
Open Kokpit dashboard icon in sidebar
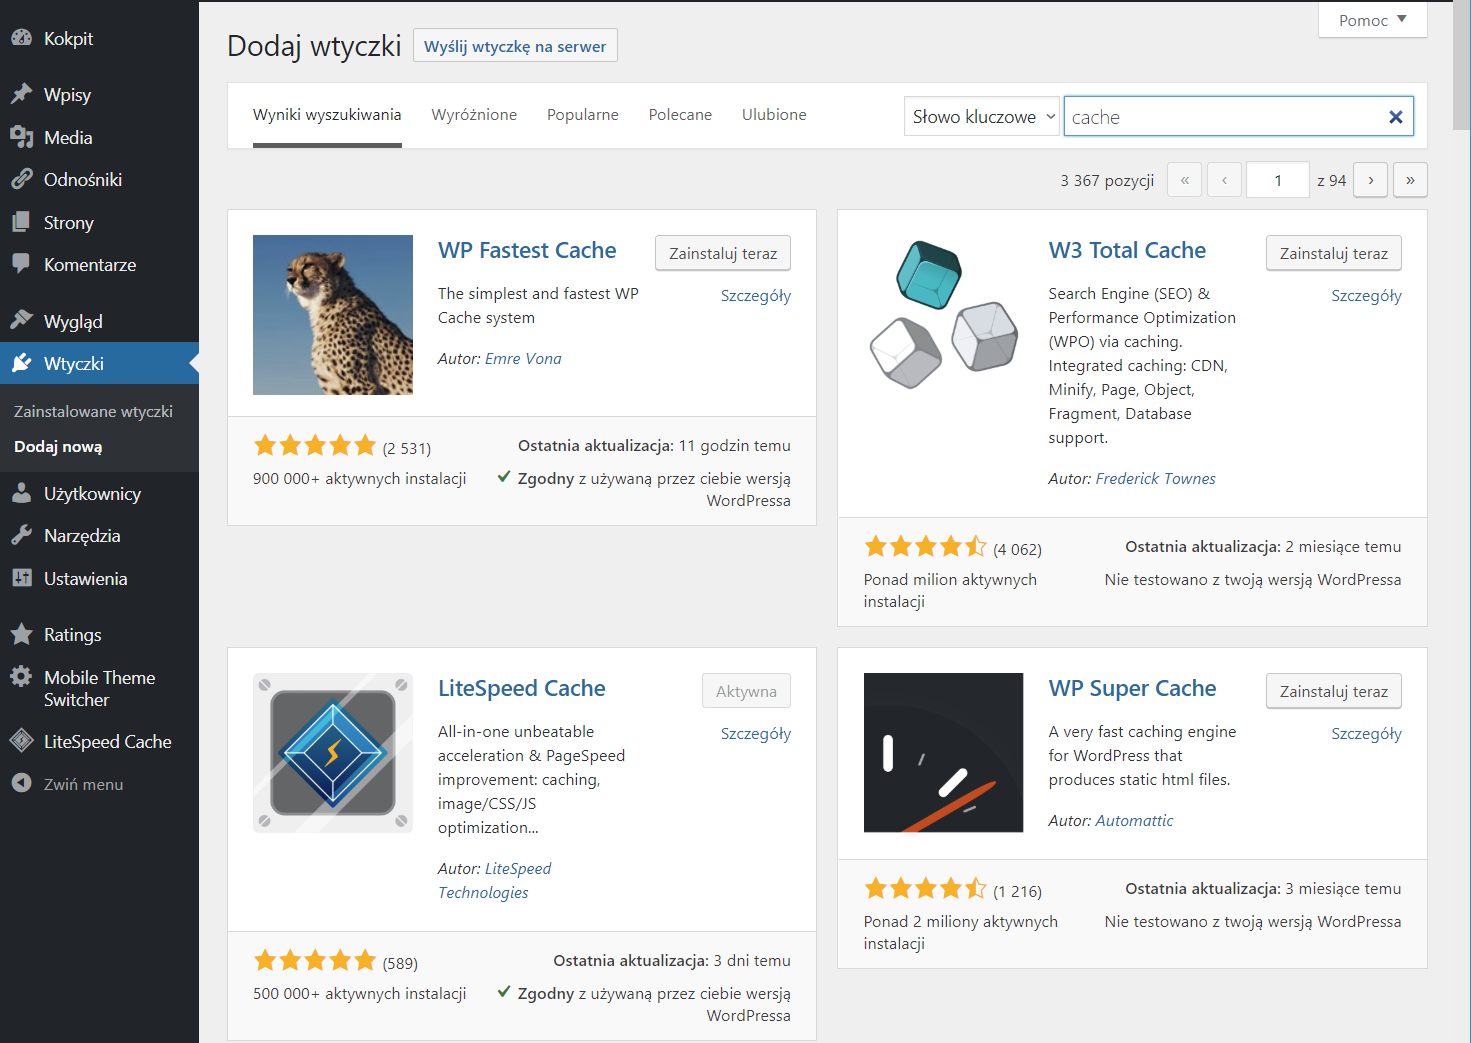(22, 38)
